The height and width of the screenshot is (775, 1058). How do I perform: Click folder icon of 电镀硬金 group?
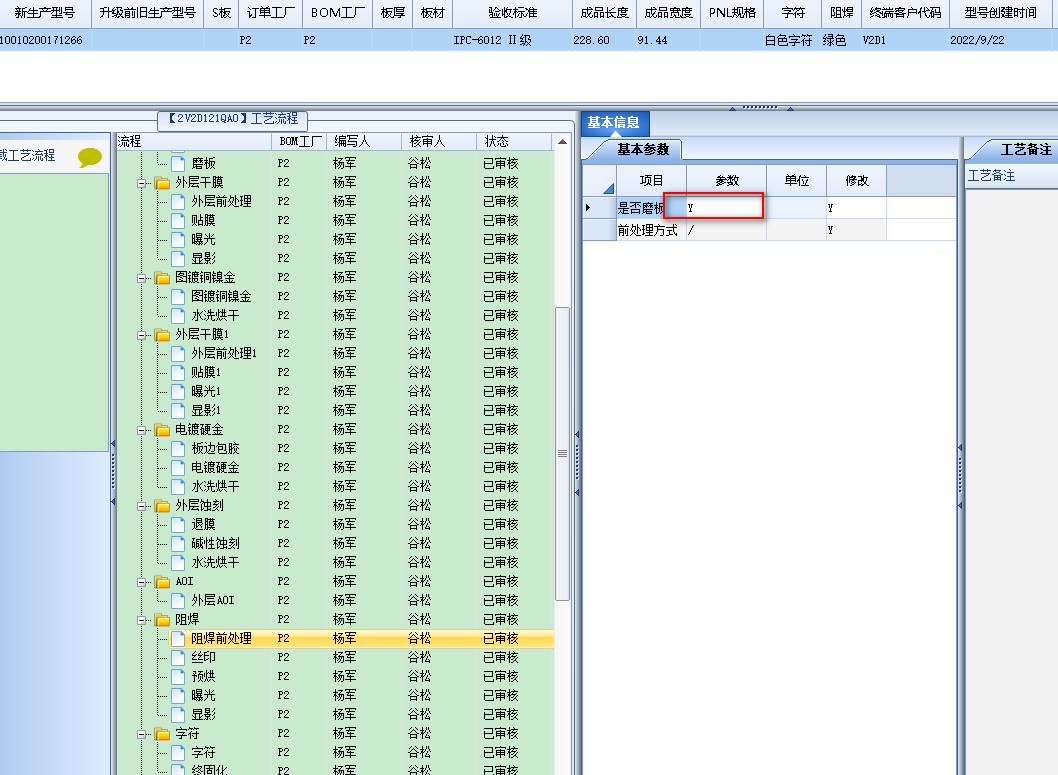[x=162, y=430]
